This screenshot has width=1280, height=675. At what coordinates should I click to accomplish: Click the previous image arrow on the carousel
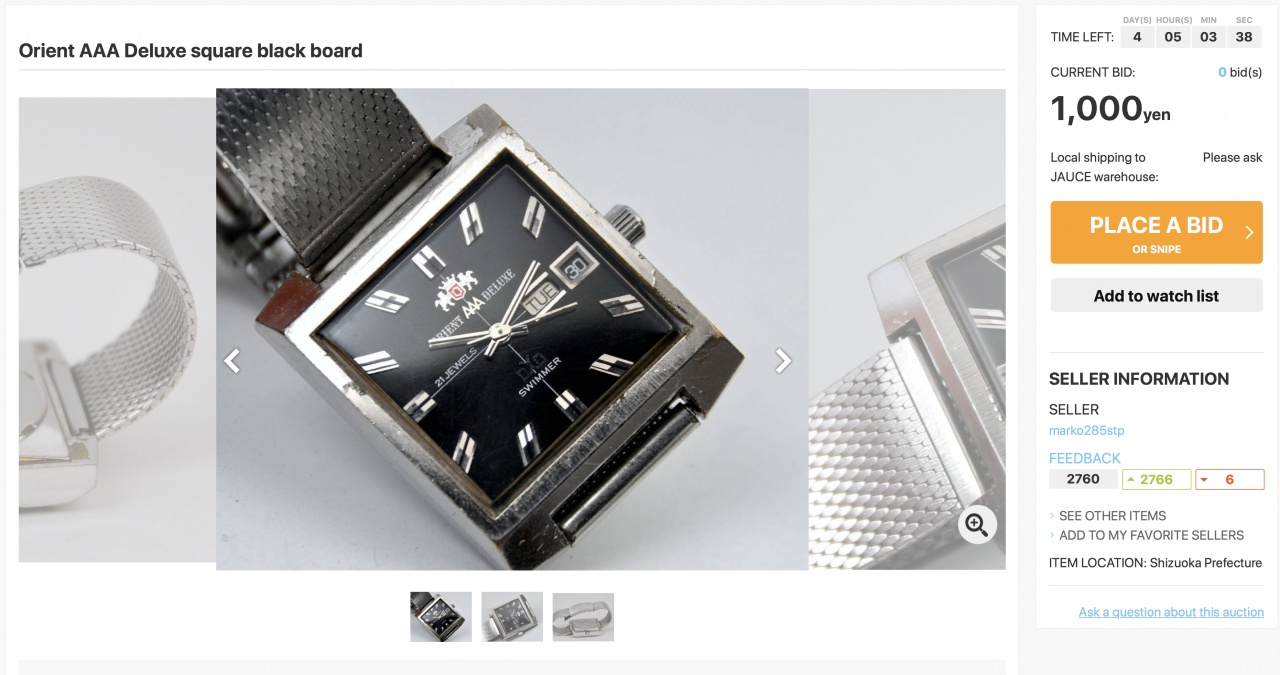tap(232, 360)
